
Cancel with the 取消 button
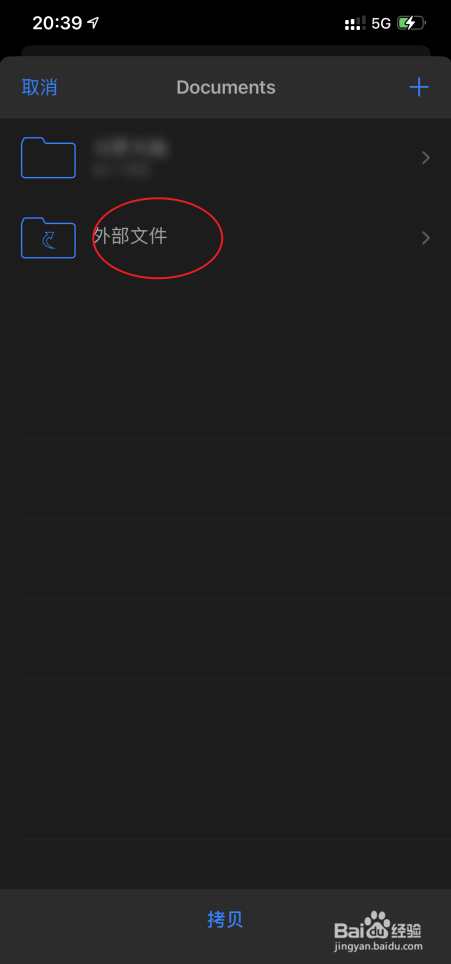click(39, 87)
